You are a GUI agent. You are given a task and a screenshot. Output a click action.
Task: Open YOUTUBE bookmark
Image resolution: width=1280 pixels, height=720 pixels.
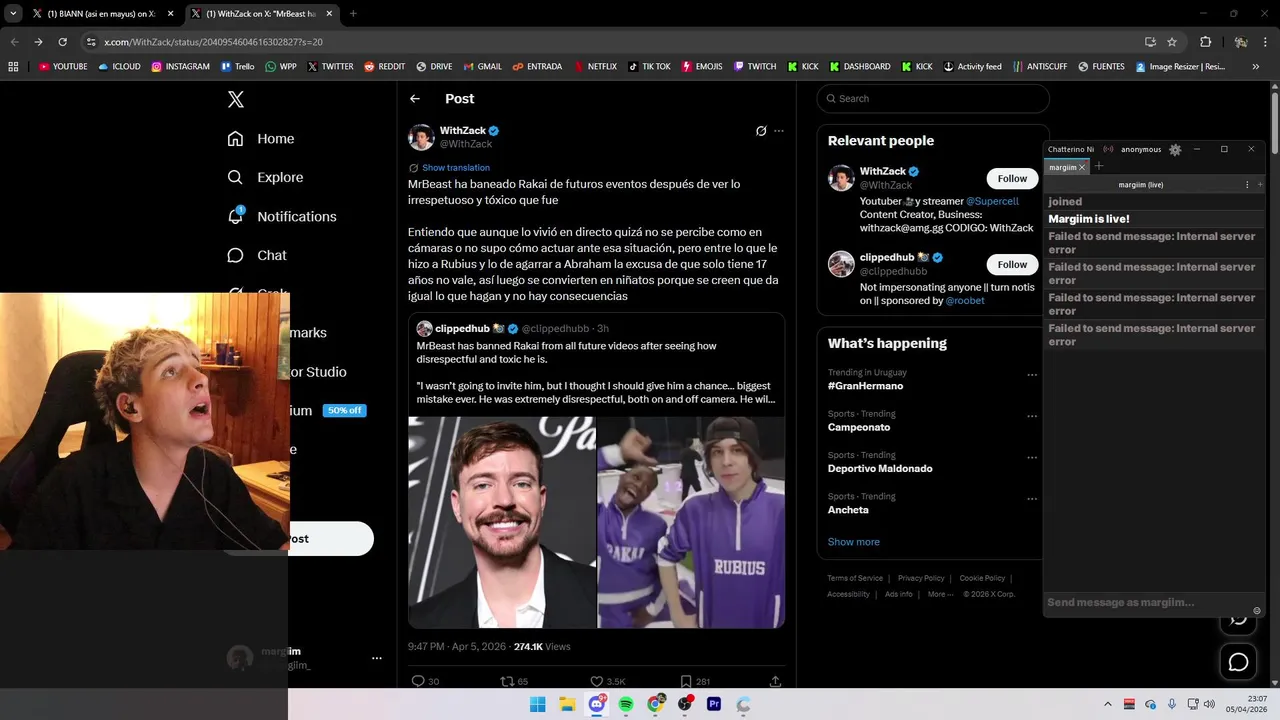coord(63,67)
